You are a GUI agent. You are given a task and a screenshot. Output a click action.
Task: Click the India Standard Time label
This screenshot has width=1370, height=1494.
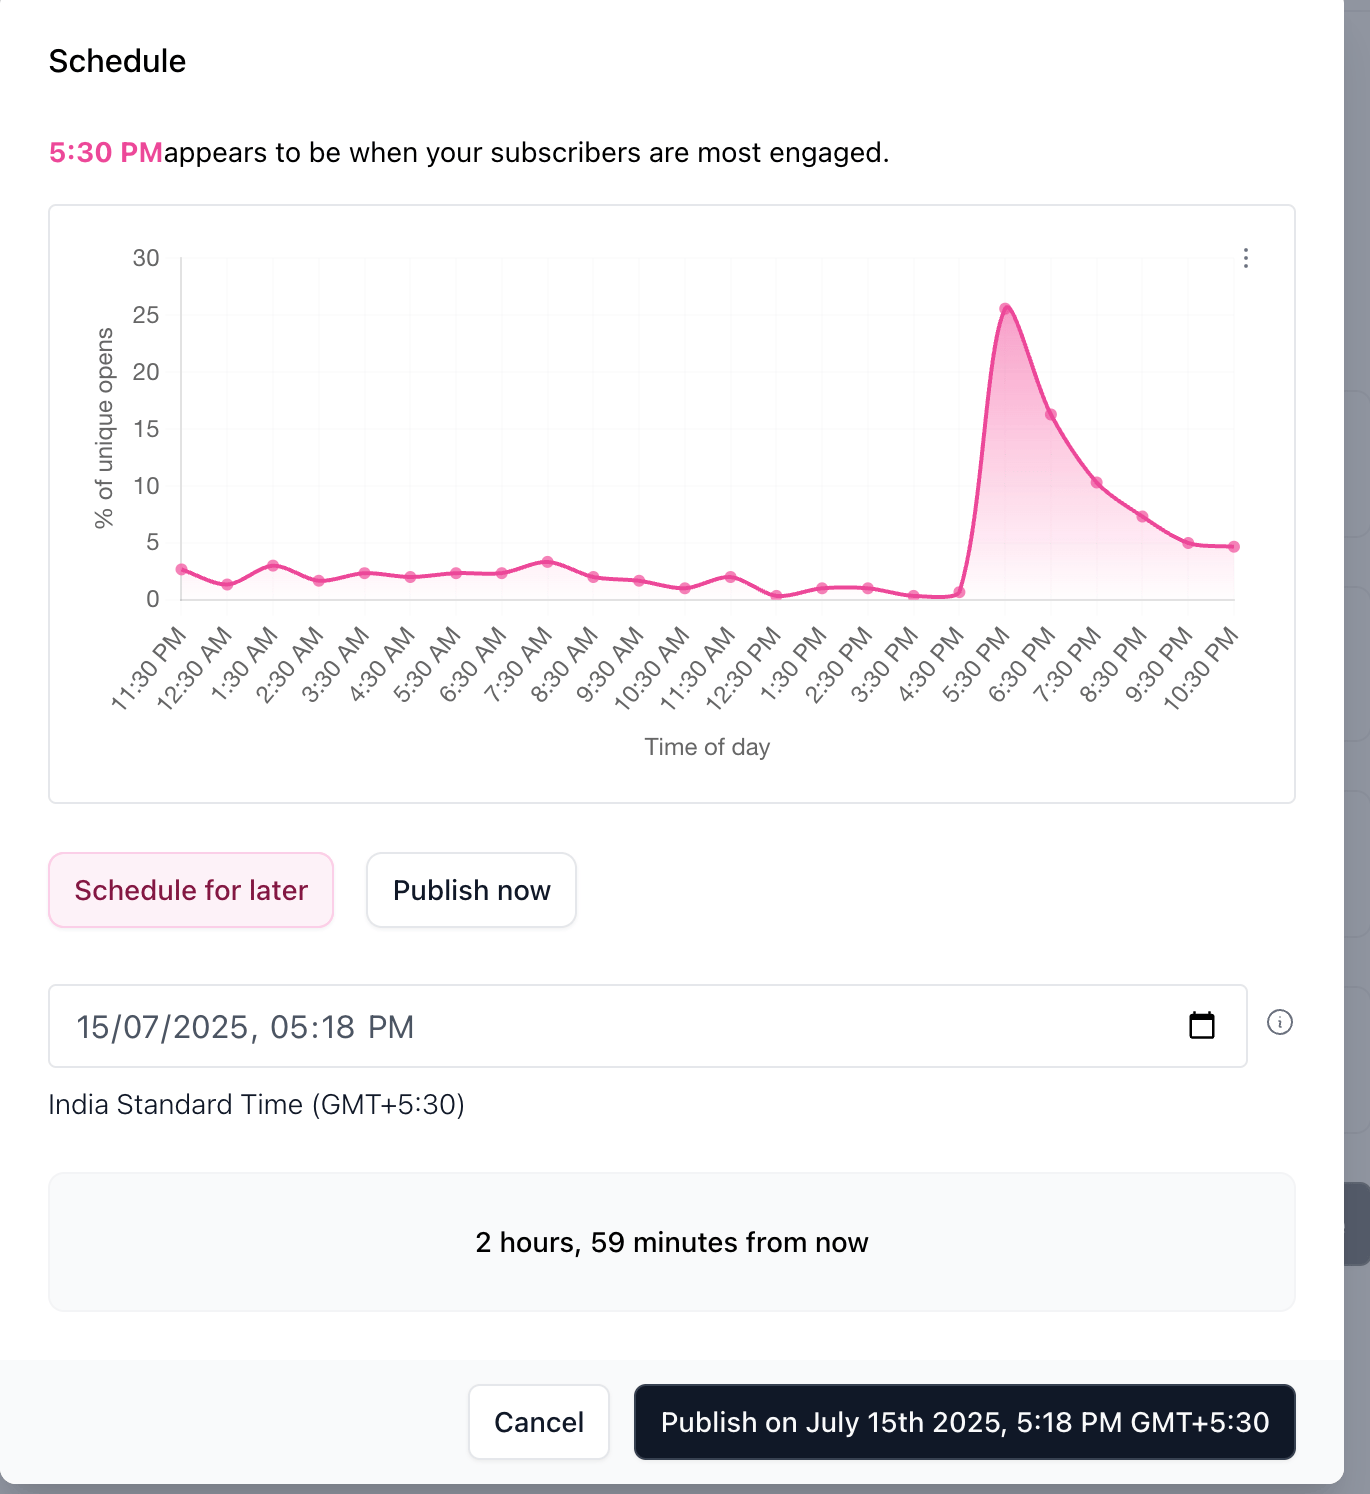pyautogui.click(x=256, y=1104)
